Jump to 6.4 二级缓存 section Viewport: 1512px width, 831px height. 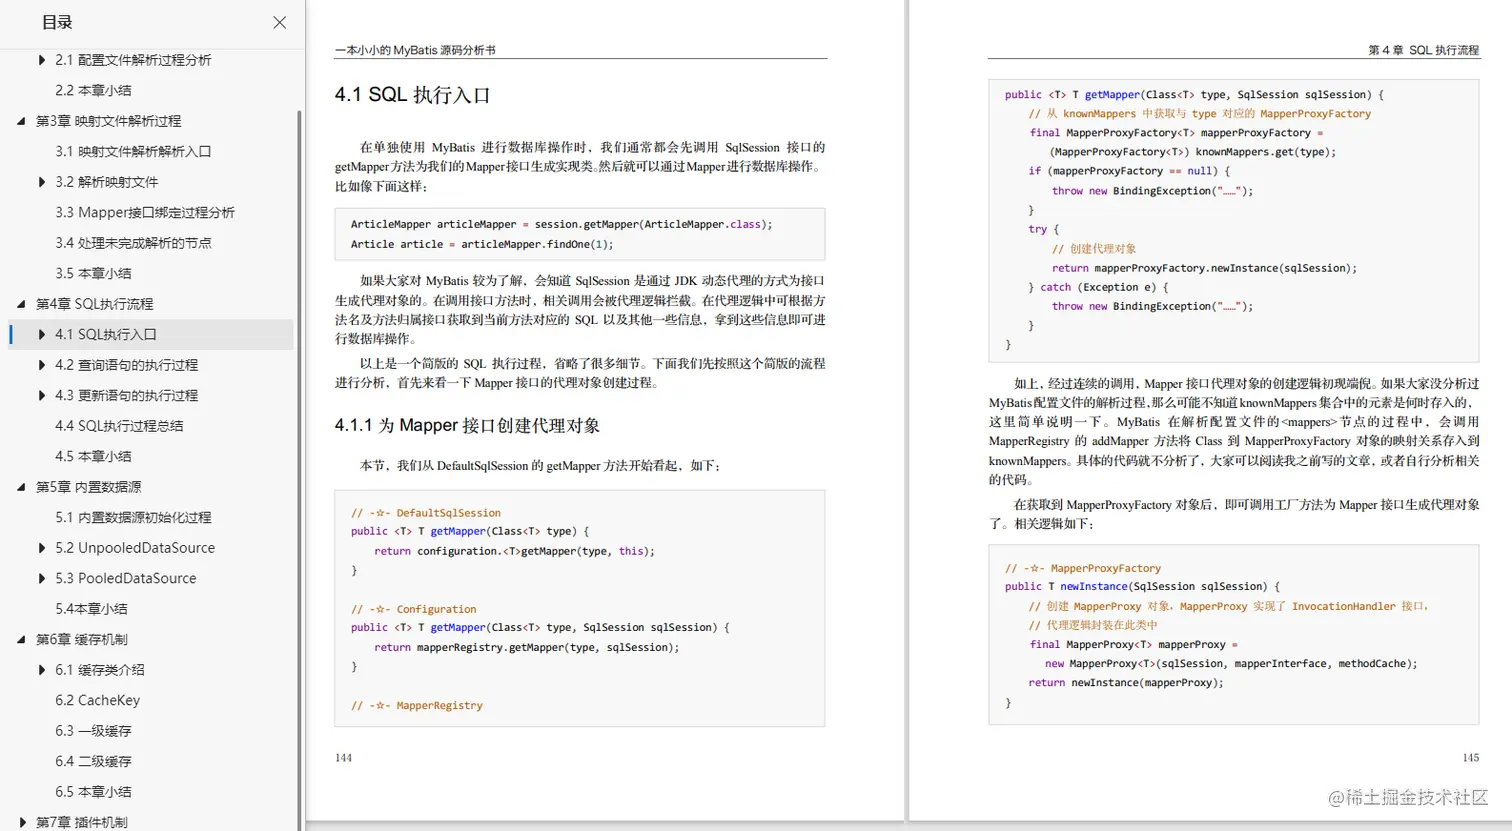(93, 761)
